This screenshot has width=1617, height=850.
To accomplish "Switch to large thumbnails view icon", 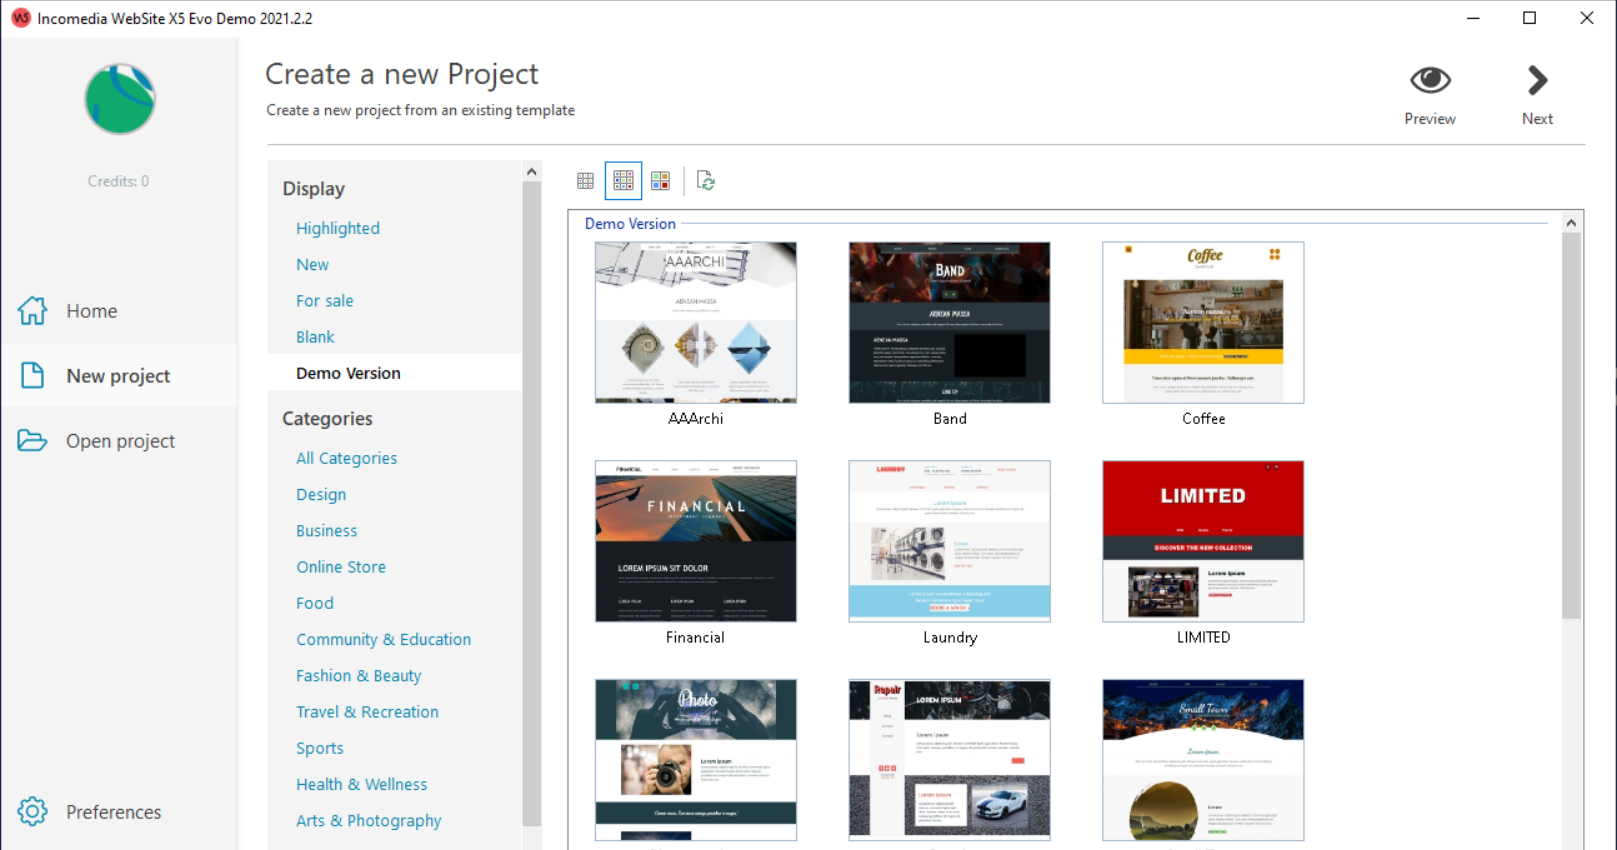I will [660, 181].
